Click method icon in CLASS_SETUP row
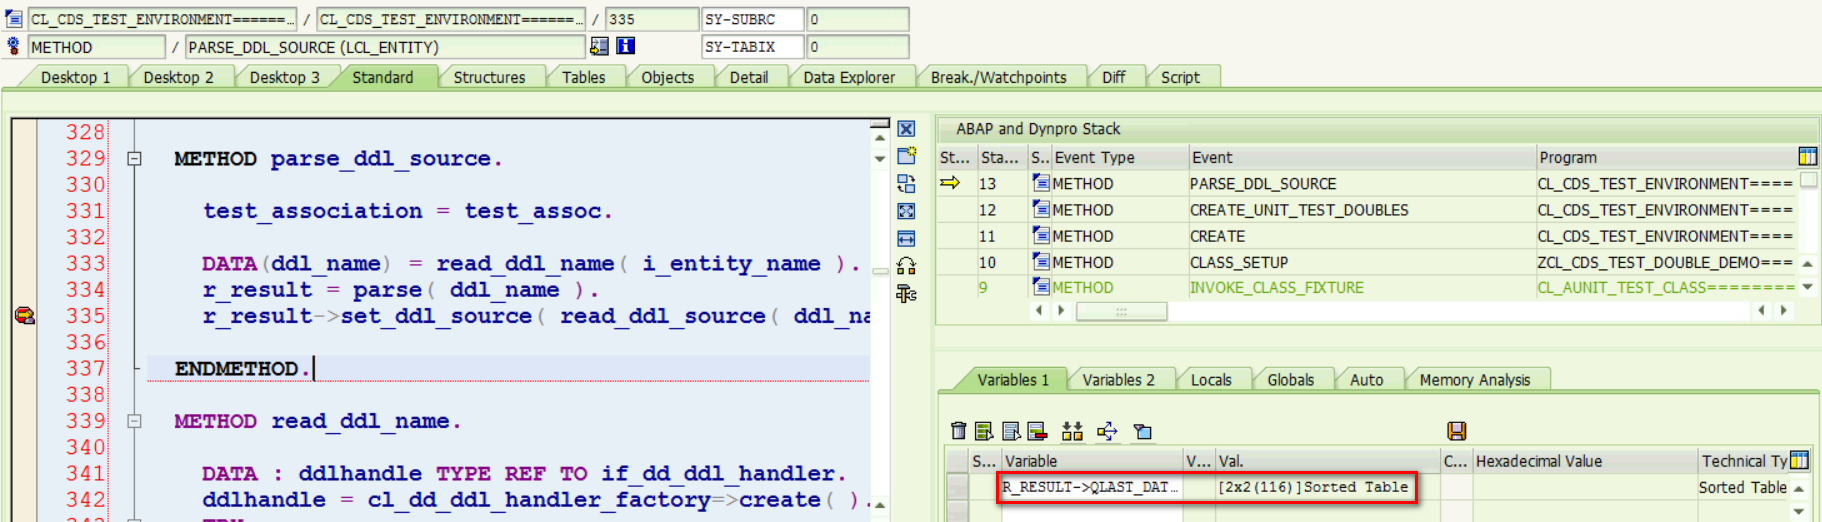The width and height of the screenshot is (1822, 522). (x=1041, y=262)
